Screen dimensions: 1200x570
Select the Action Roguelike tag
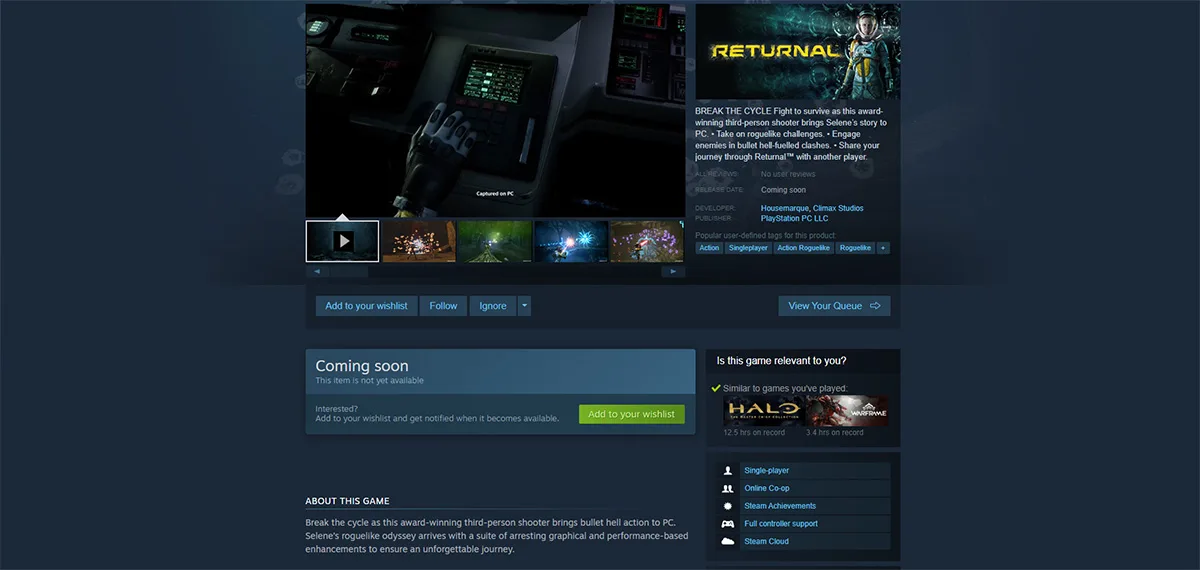[804, 247]
